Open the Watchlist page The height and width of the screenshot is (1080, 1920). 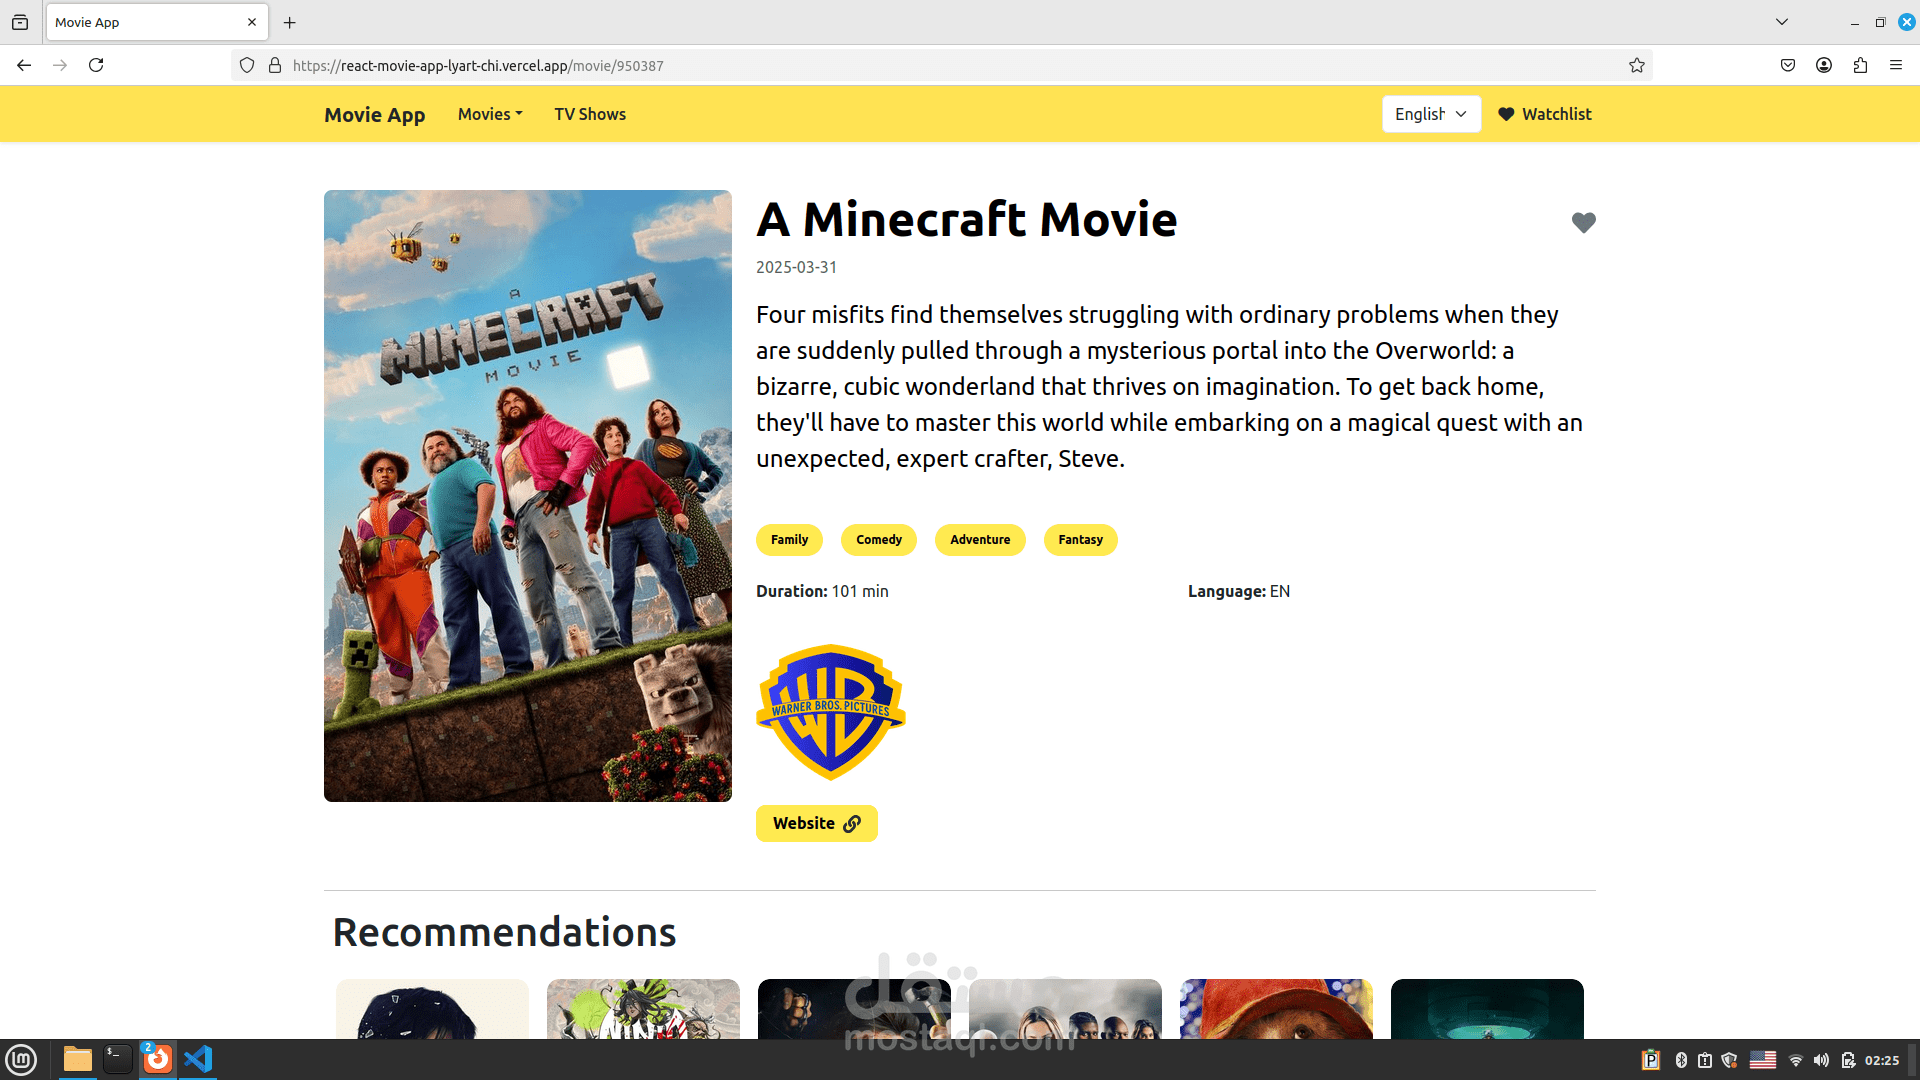tap(1545, 114)
